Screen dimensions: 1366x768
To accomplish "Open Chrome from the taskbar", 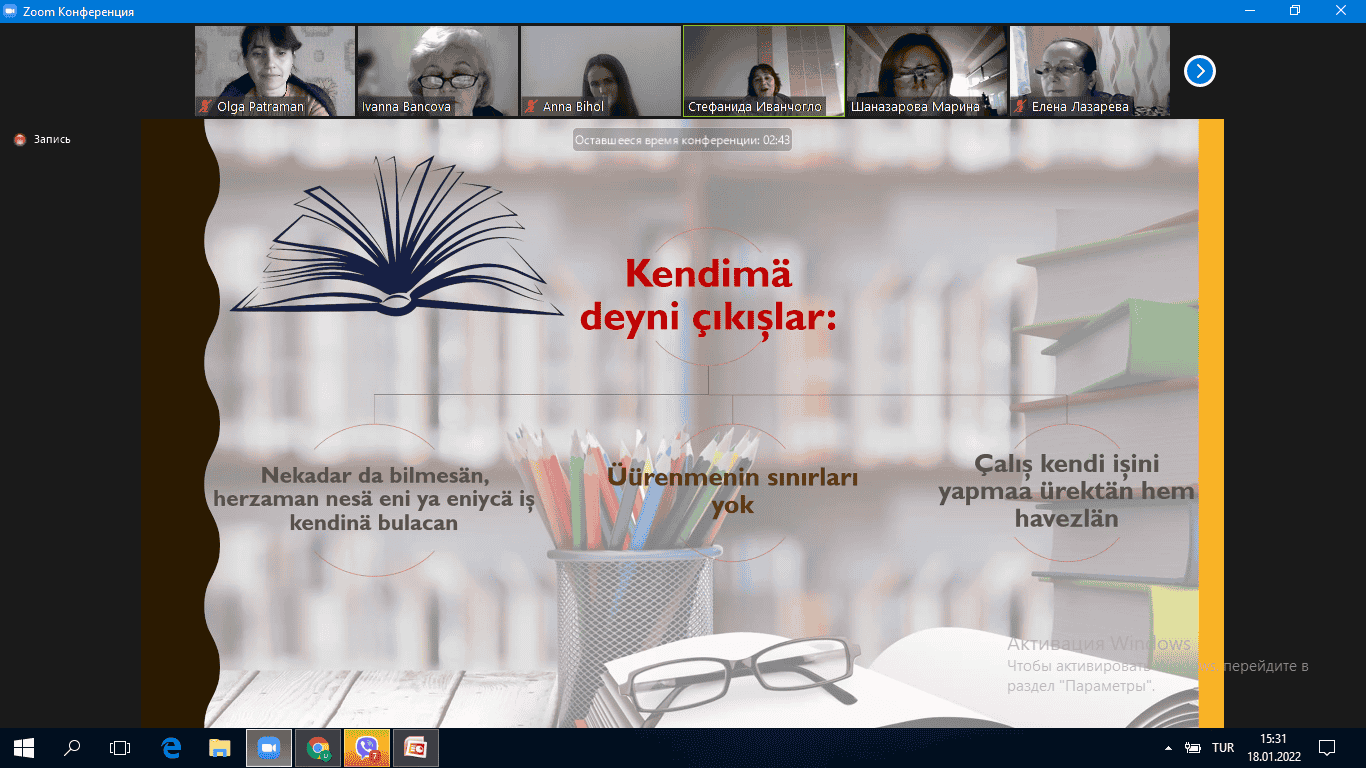I will point(318,747).
